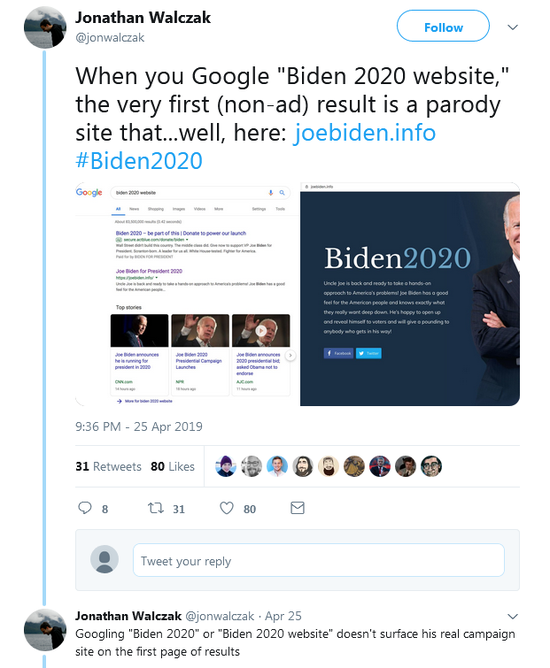
Task: Open the direct message envelope icon
Action: (x=297, y=508)
